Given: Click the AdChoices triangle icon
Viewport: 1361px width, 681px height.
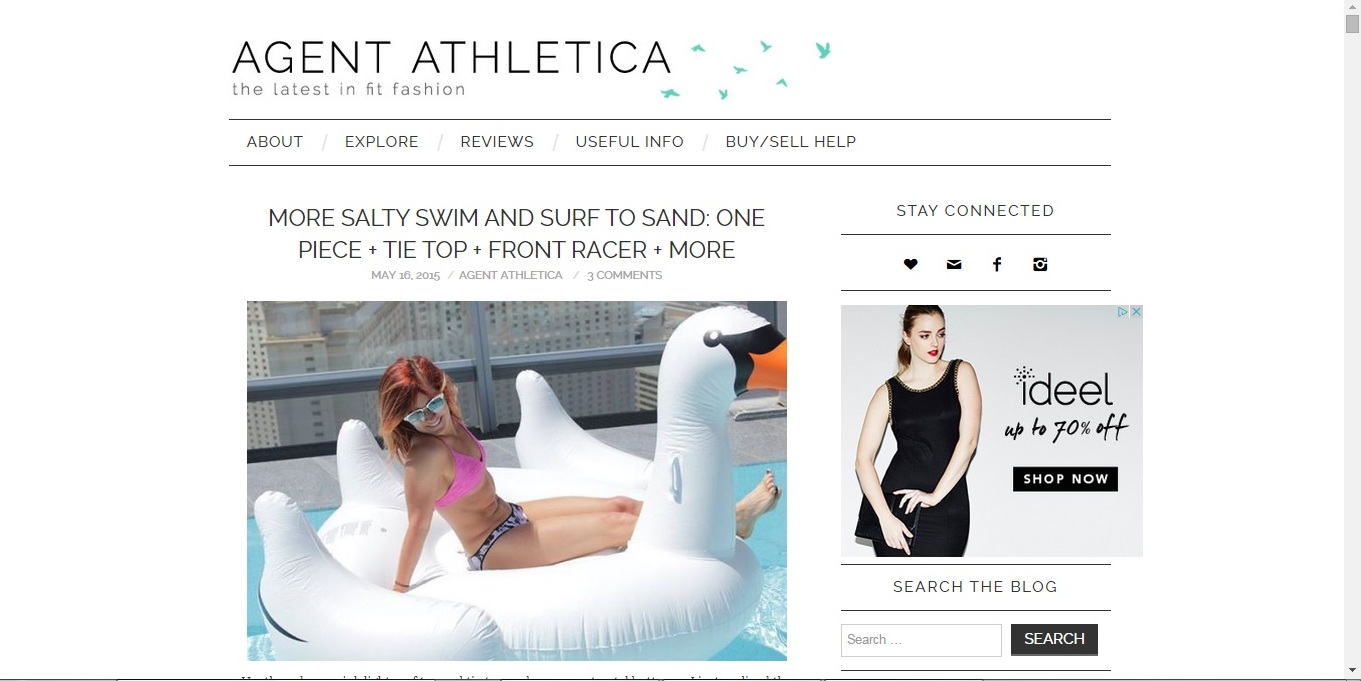Looking at the screenshot, I should tap(1123, 312).
